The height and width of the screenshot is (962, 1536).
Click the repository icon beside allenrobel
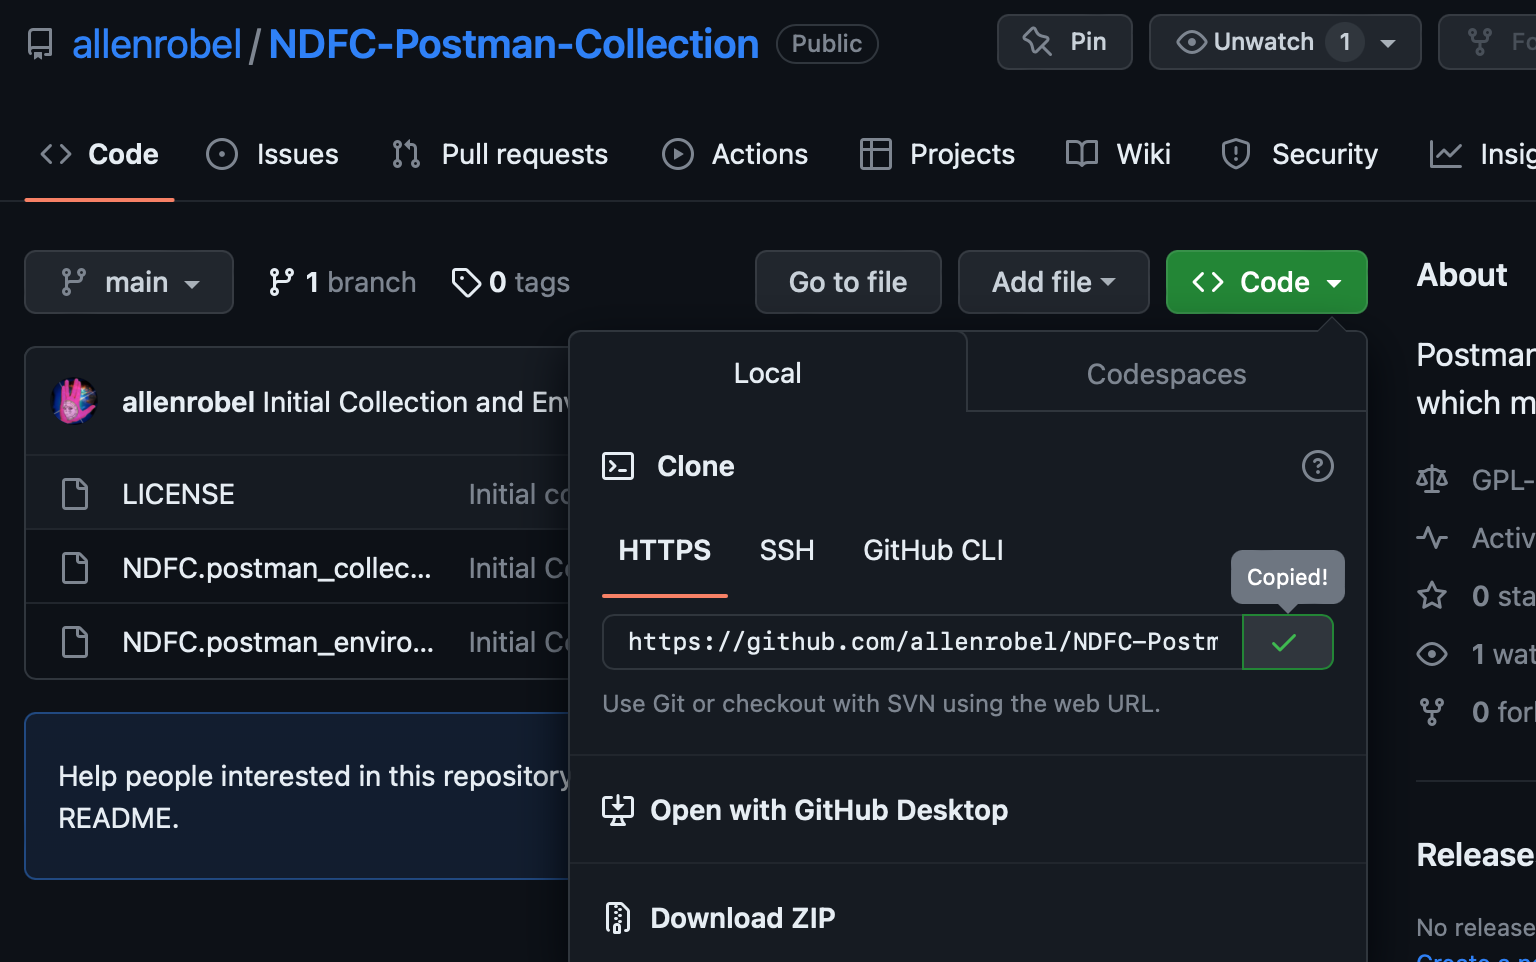click(x=40, y=44)
